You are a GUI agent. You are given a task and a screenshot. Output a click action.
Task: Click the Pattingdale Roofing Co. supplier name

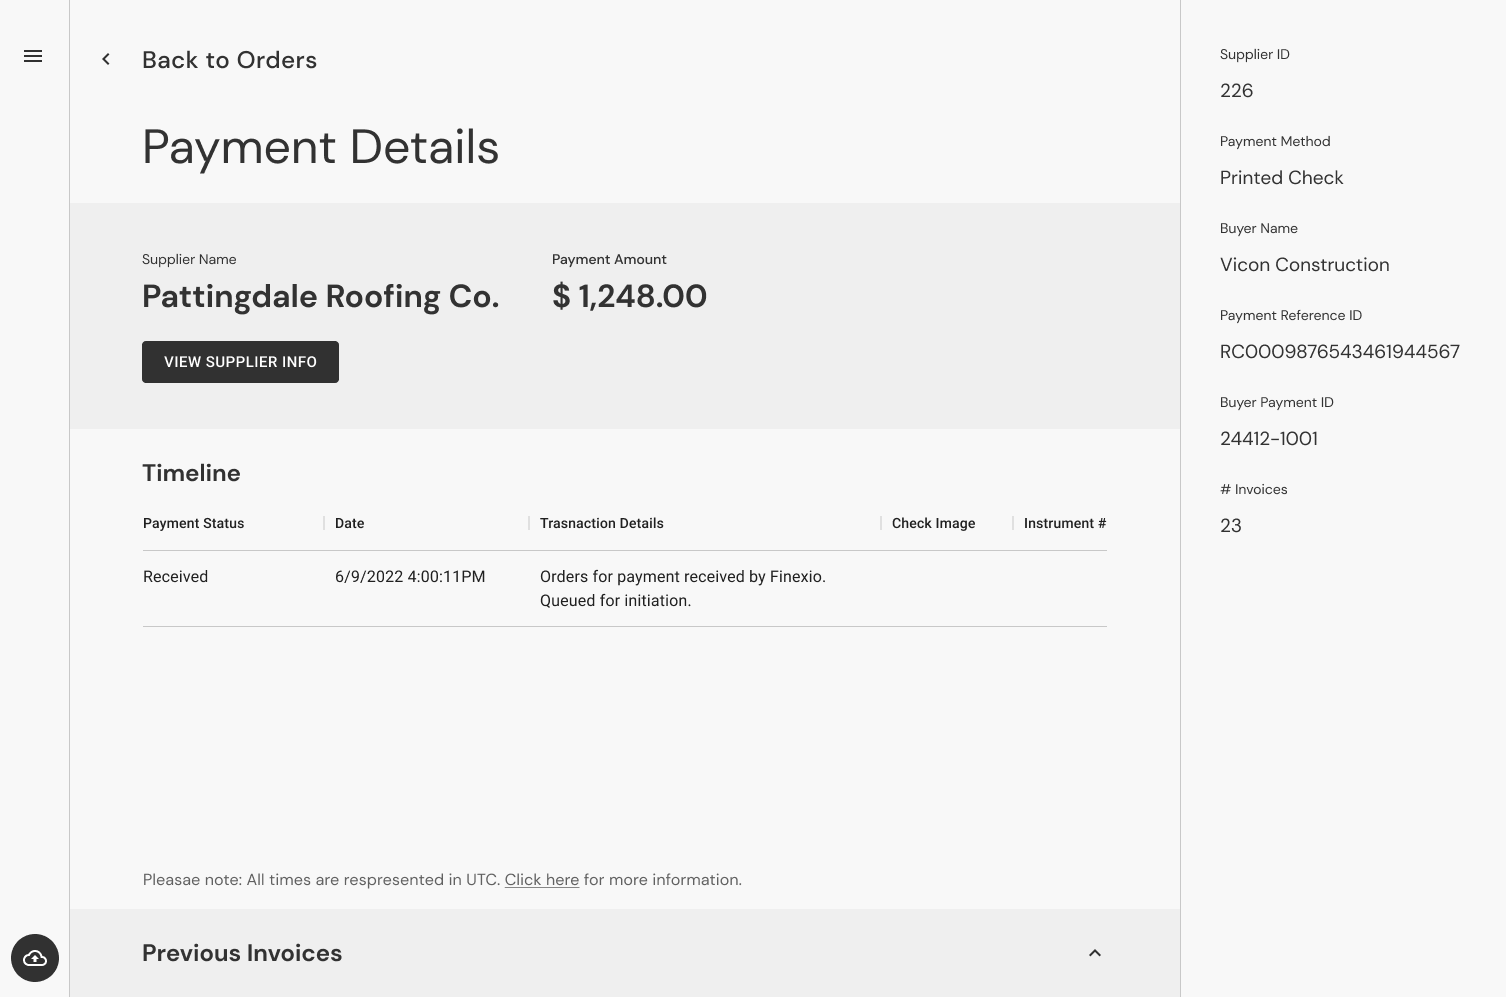pyautogui.click(x=320, y=296)
